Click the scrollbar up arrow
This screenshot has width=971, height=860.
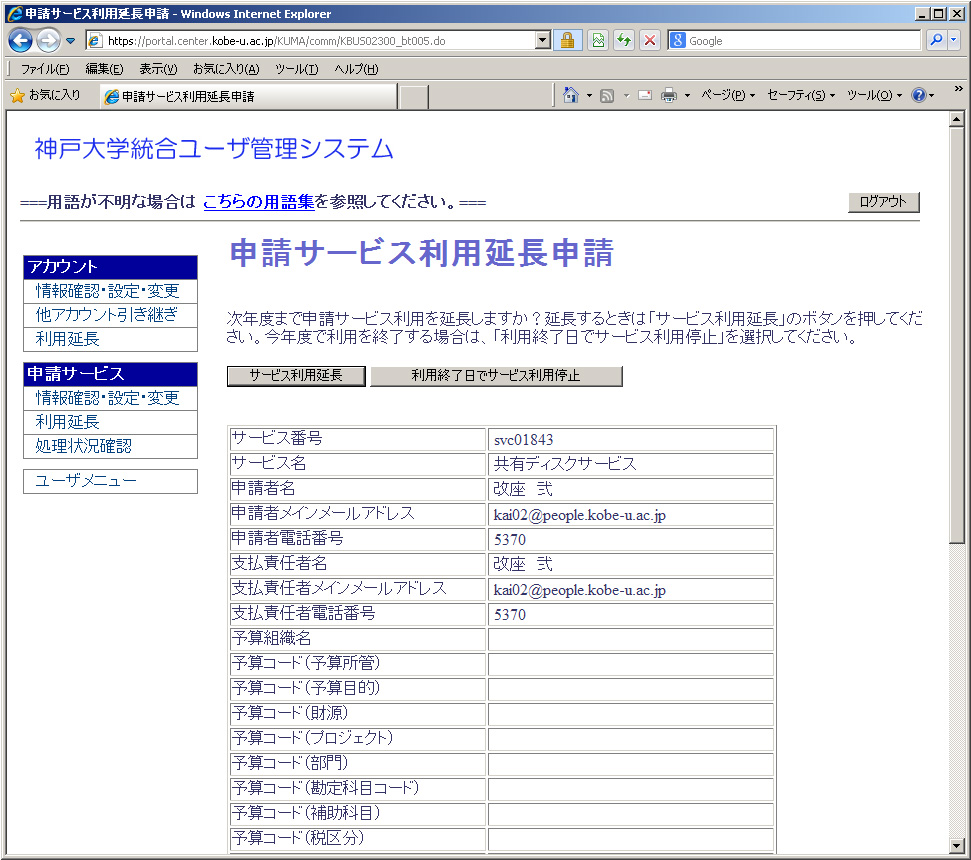[x=957, y=119]
